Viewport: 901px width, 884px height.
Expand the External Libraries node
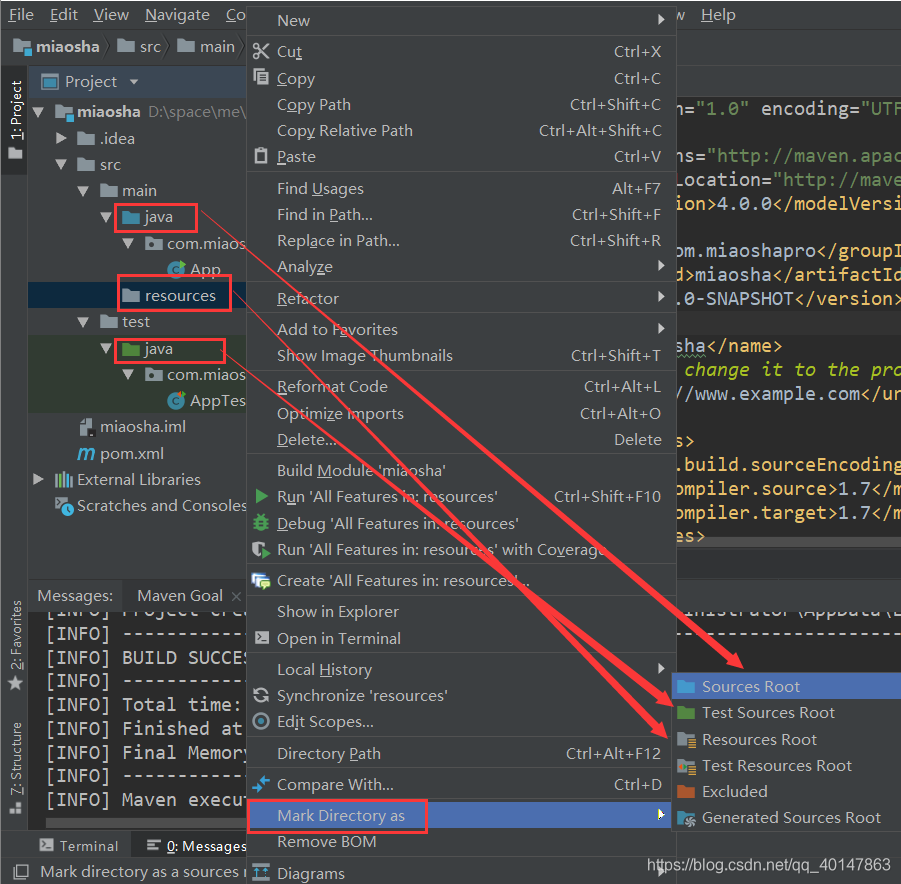(38, 479)
